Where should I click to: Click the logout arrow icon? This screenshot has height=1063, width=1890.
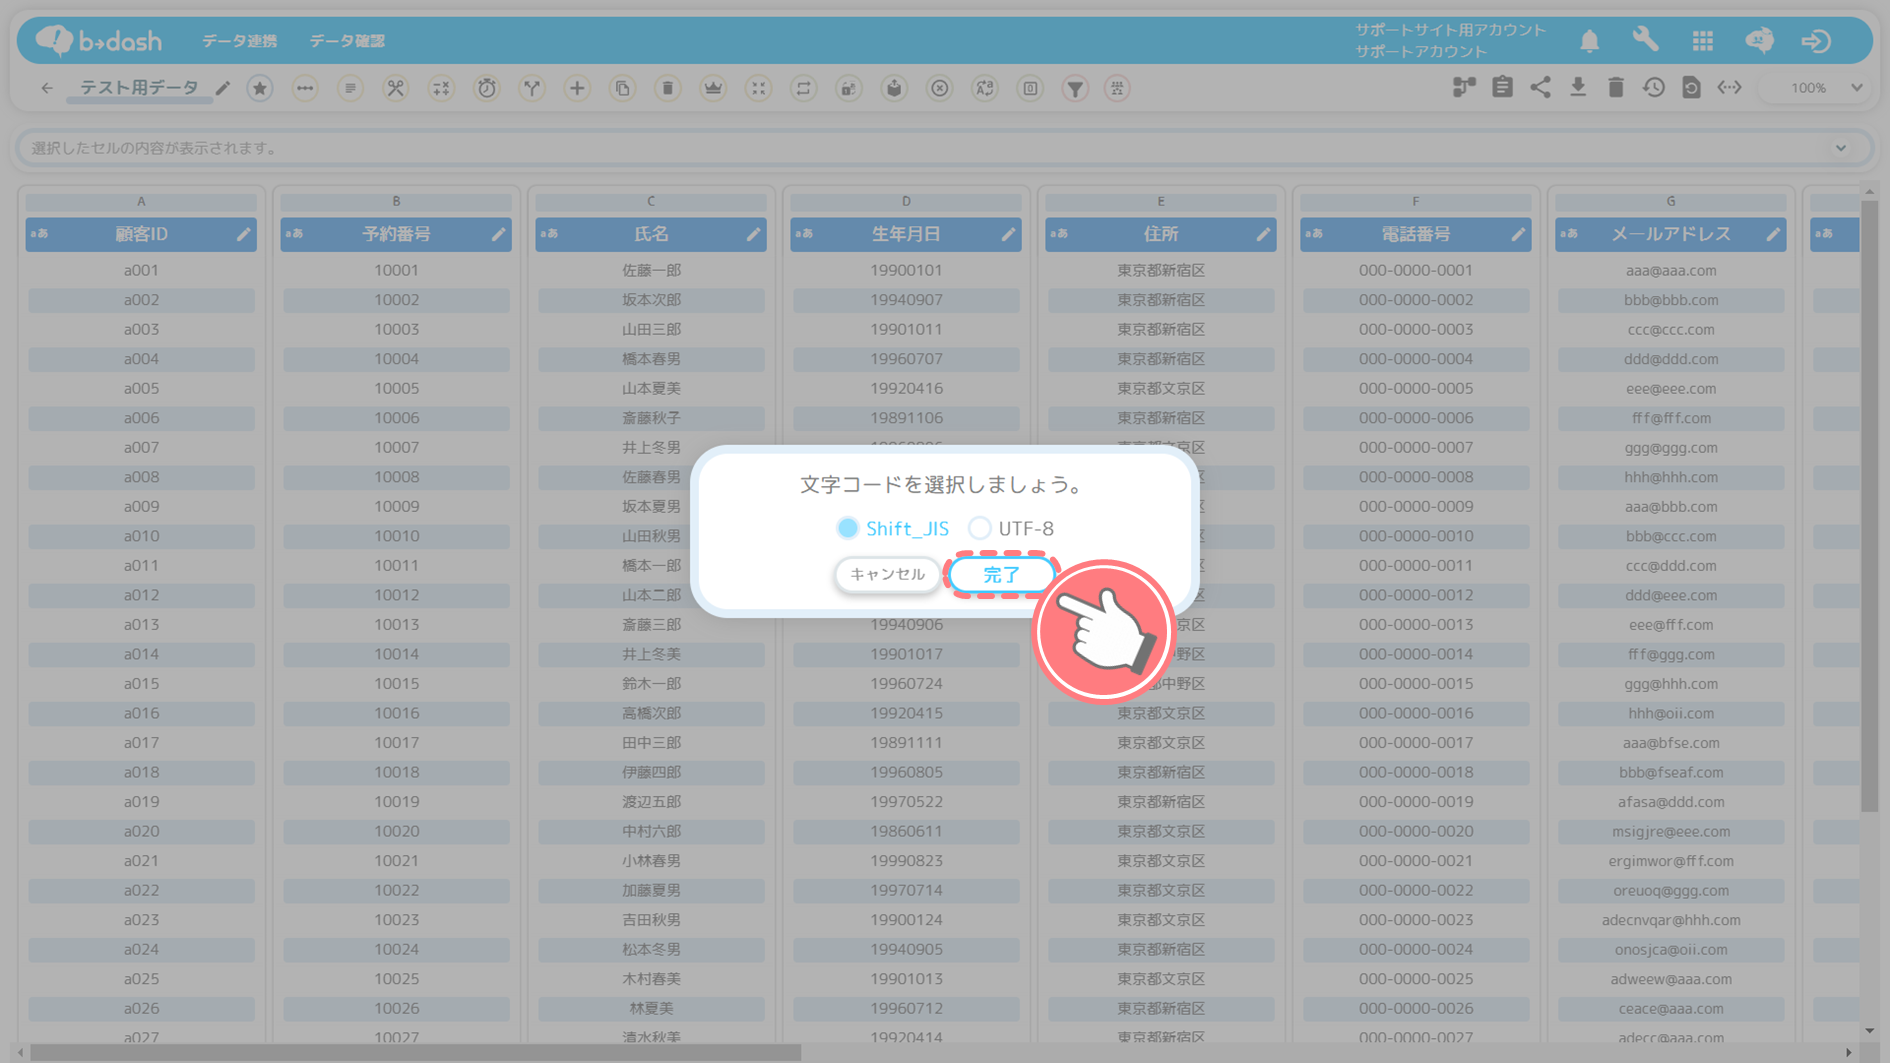point(1816,41)
